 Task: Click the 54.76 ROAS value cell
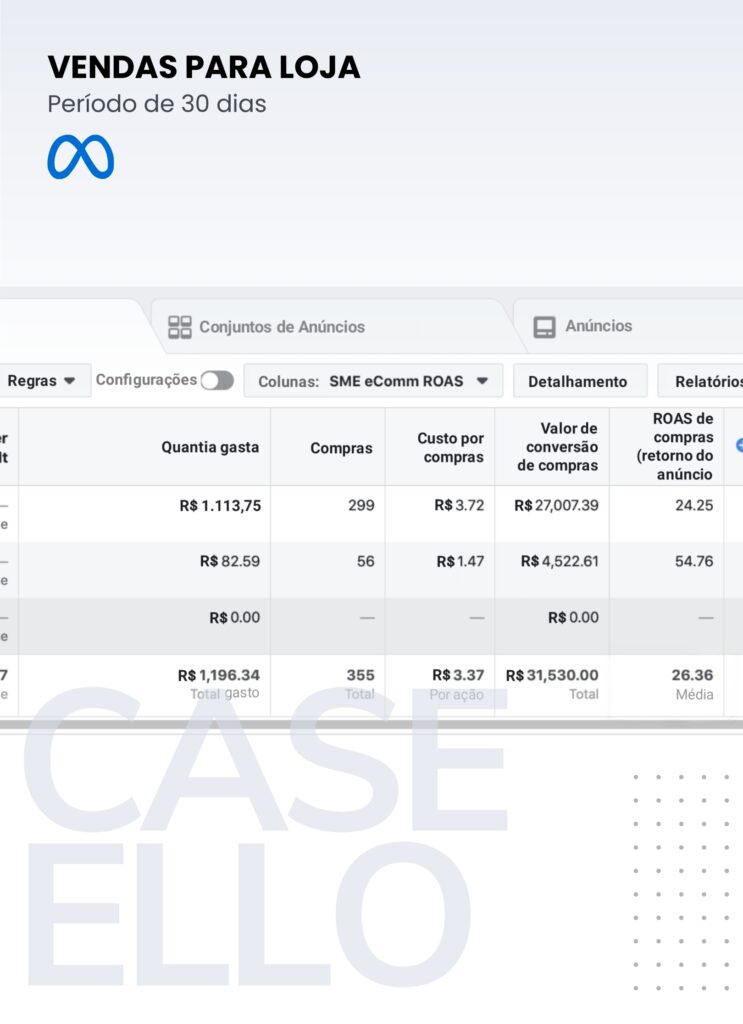[693, 562]
